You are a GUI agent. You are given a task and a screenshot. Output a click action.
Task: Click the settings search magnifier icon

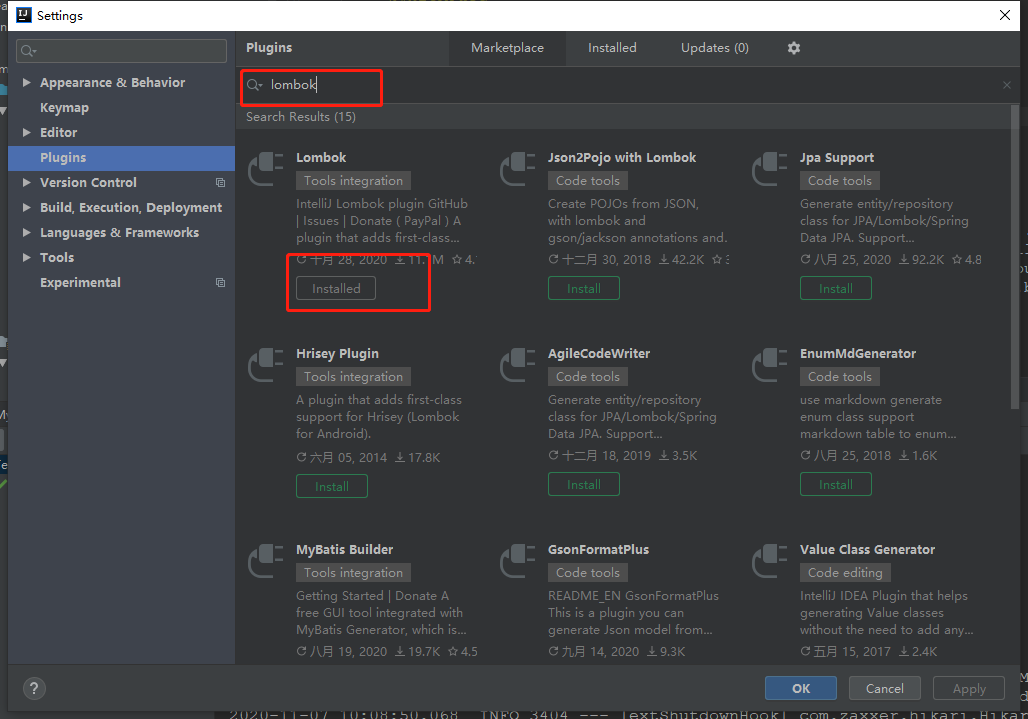pos(28,50)
